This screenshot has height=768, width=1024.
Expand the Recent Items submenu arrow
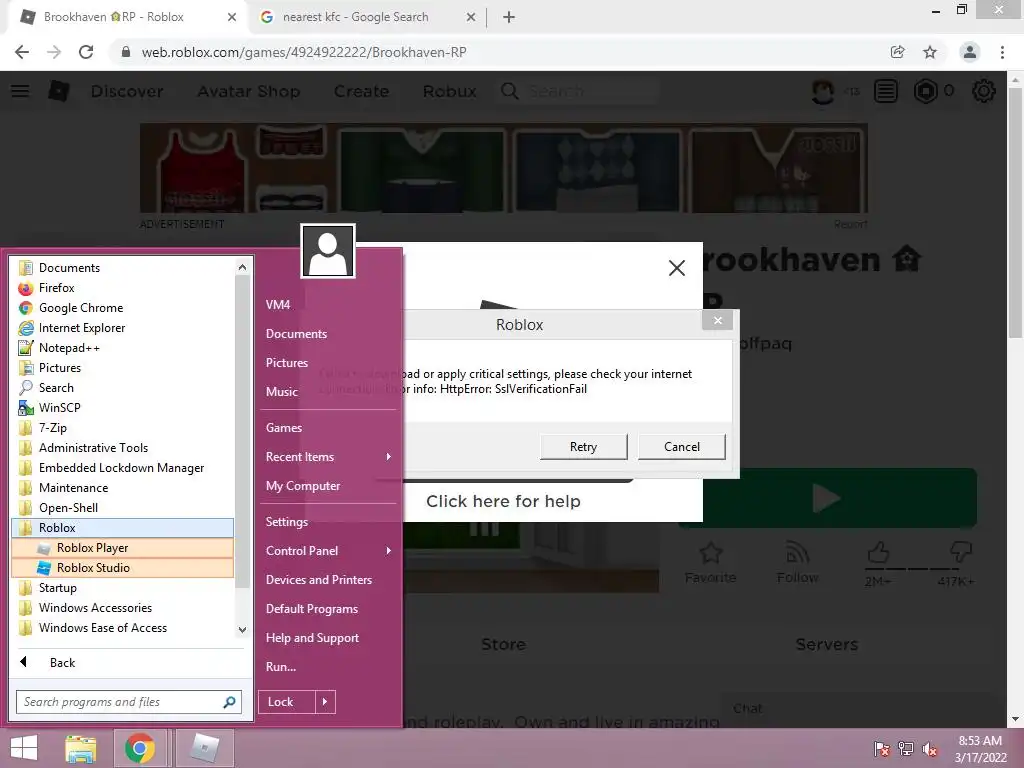tap(389, 457)
